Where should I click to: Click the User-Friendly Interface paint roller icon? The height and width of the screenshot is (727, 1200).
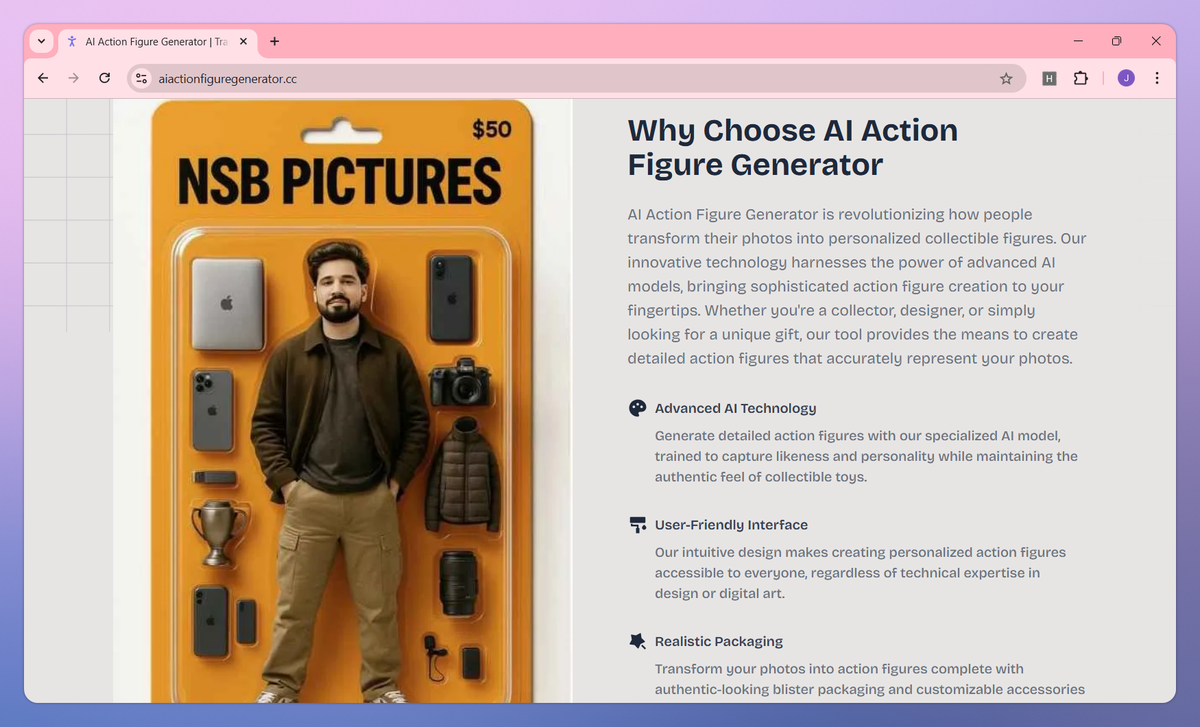click(637, 524)
